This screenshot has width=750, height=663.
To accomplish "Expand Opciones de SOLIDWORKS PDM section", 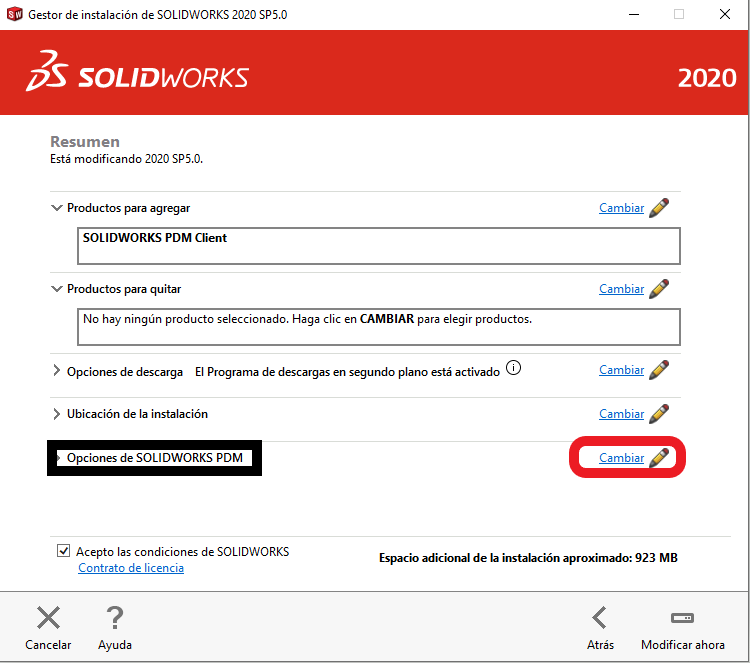I will (x=59, y=458).
